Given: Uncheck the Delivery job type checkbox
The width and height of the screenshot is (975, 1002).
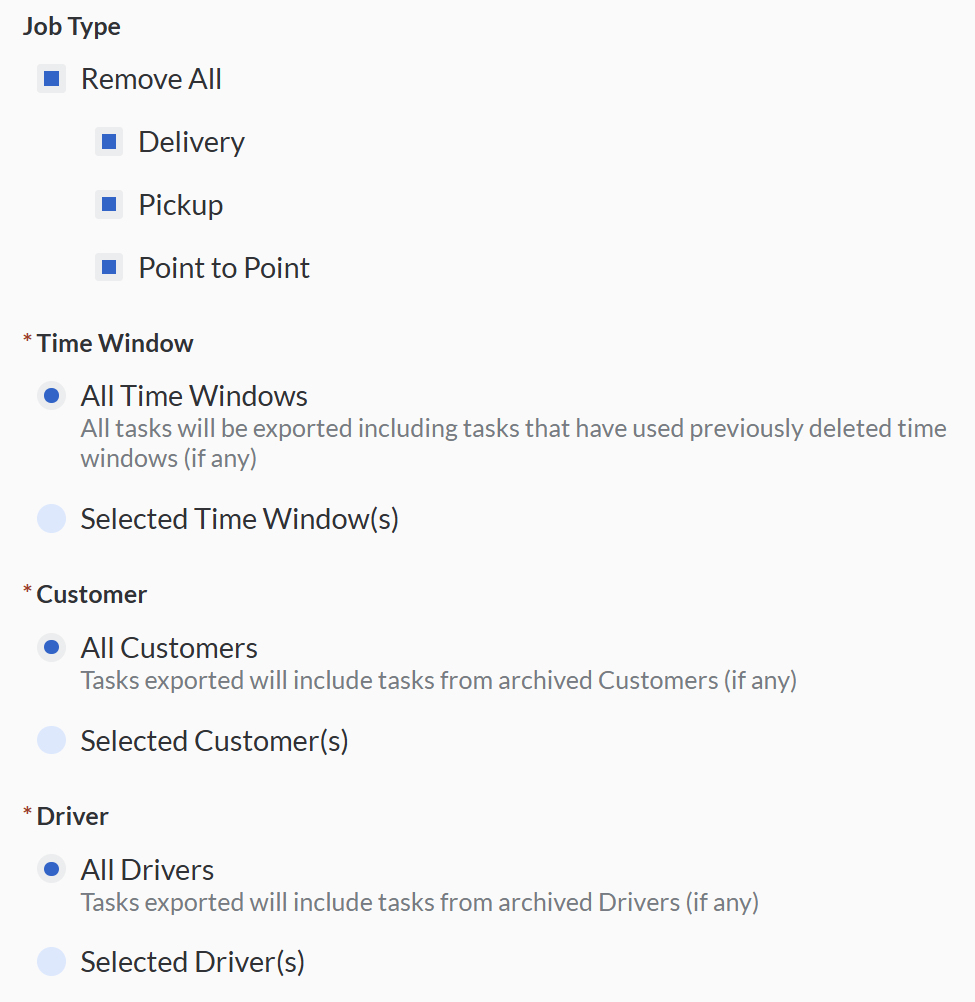Looking at the screenshot, I should click(x=109, y=142).
